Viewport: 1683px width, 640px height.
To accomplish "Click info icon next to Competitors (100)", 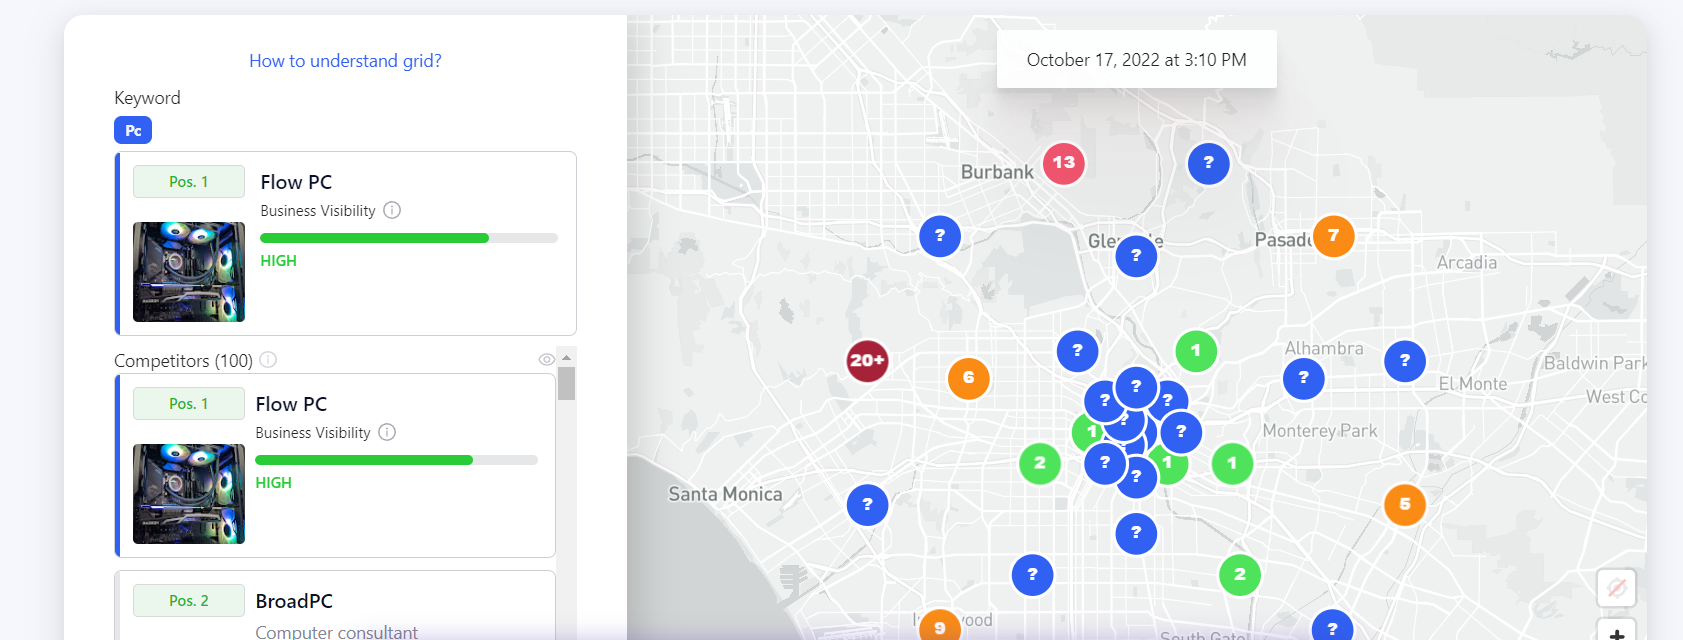I will [268, 360].
